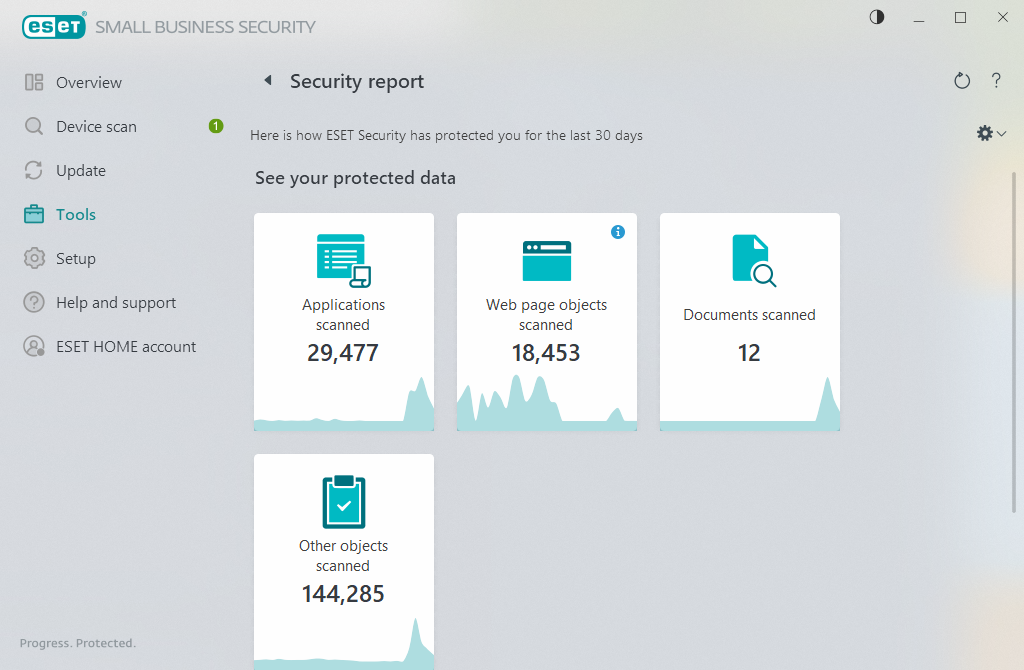Click the 29,477 applications scanned value

[343, 353]
